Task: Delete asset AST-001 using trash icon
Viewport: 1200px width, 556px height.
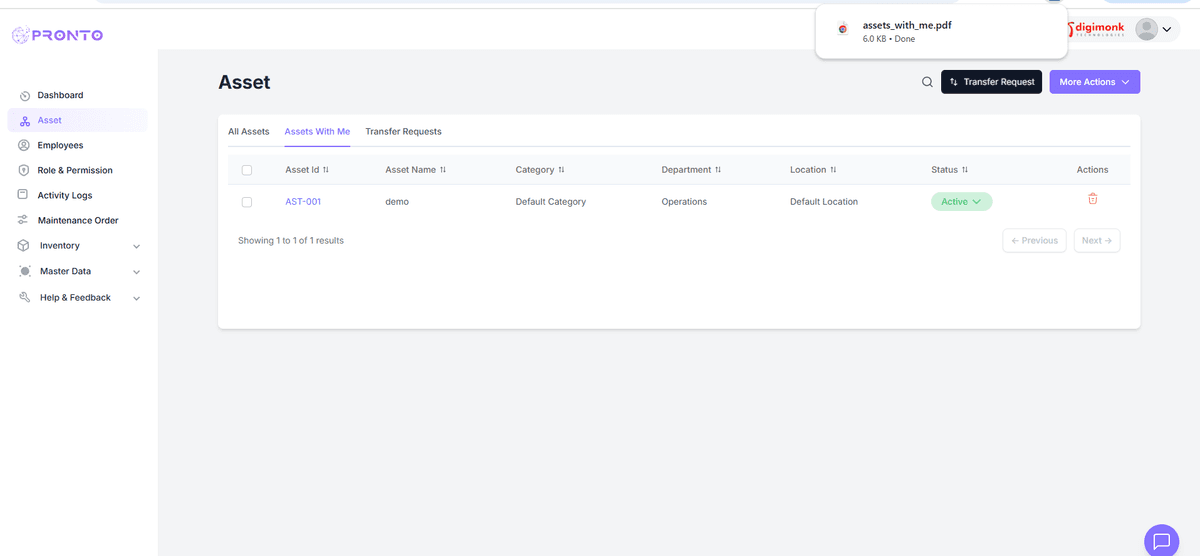Action: (1092, 199)
